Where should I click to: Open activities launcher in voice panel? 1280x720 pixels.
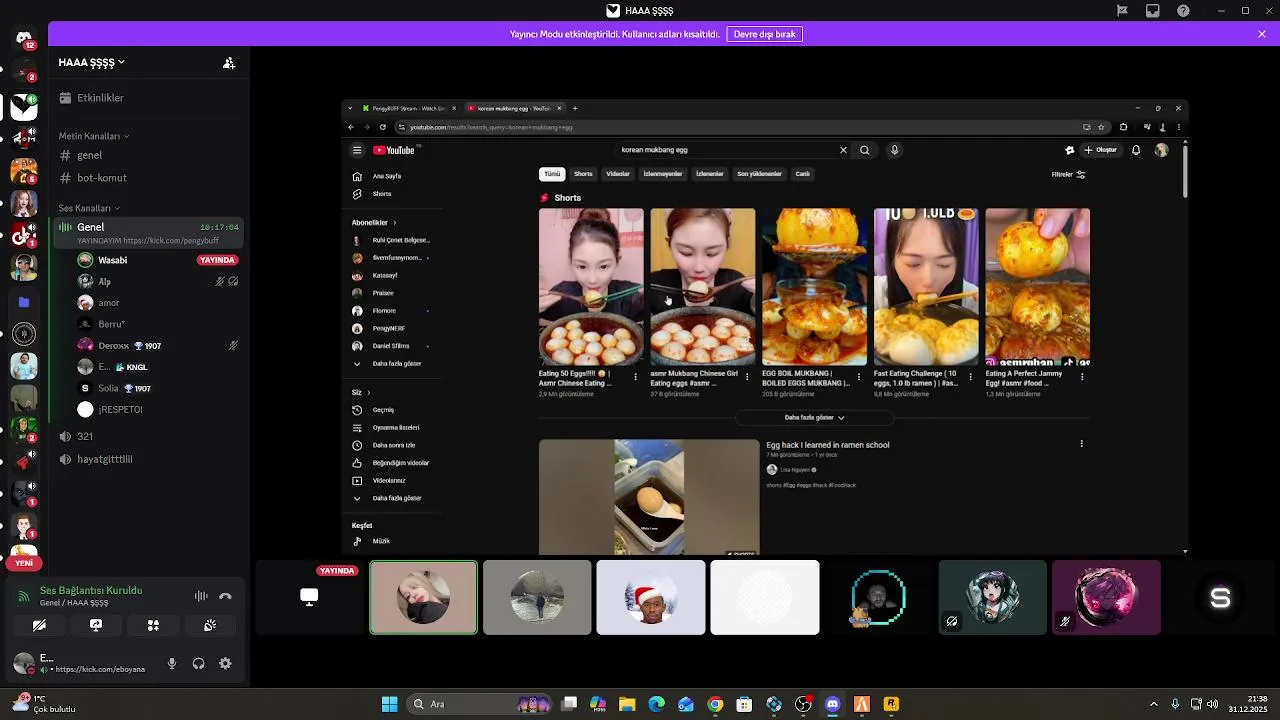pos(153,625)
